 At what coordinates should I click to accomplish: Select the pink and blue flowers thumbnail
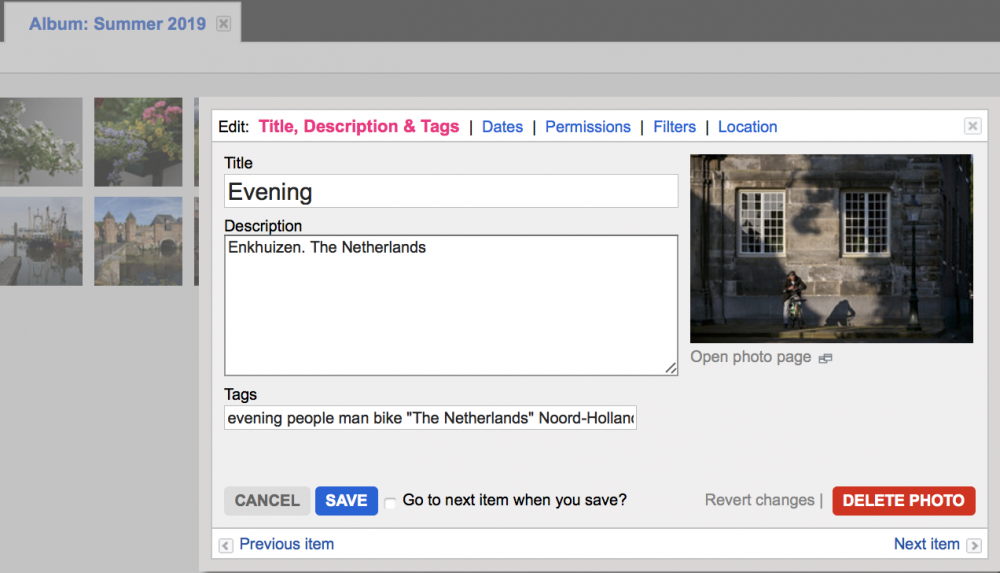click(138, 142)
